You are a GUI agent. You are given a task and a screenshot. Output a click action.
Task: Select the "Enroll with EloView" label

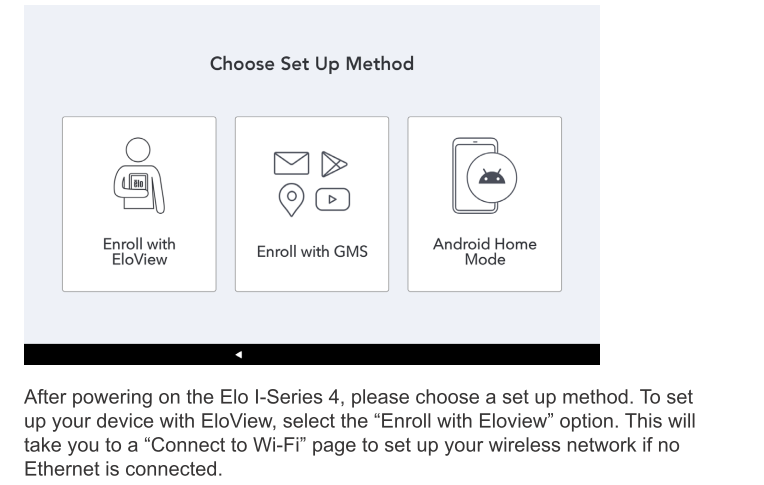[138, 251]
